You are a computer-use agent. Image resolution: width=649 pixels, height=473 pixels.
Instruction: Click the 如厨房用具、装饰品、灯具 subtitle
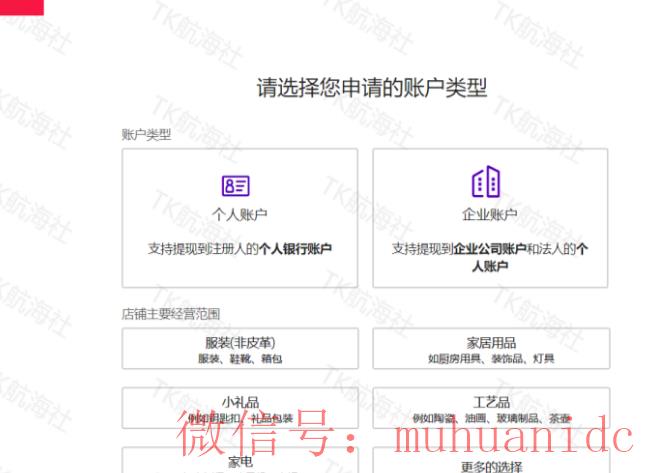coord(491,358)
